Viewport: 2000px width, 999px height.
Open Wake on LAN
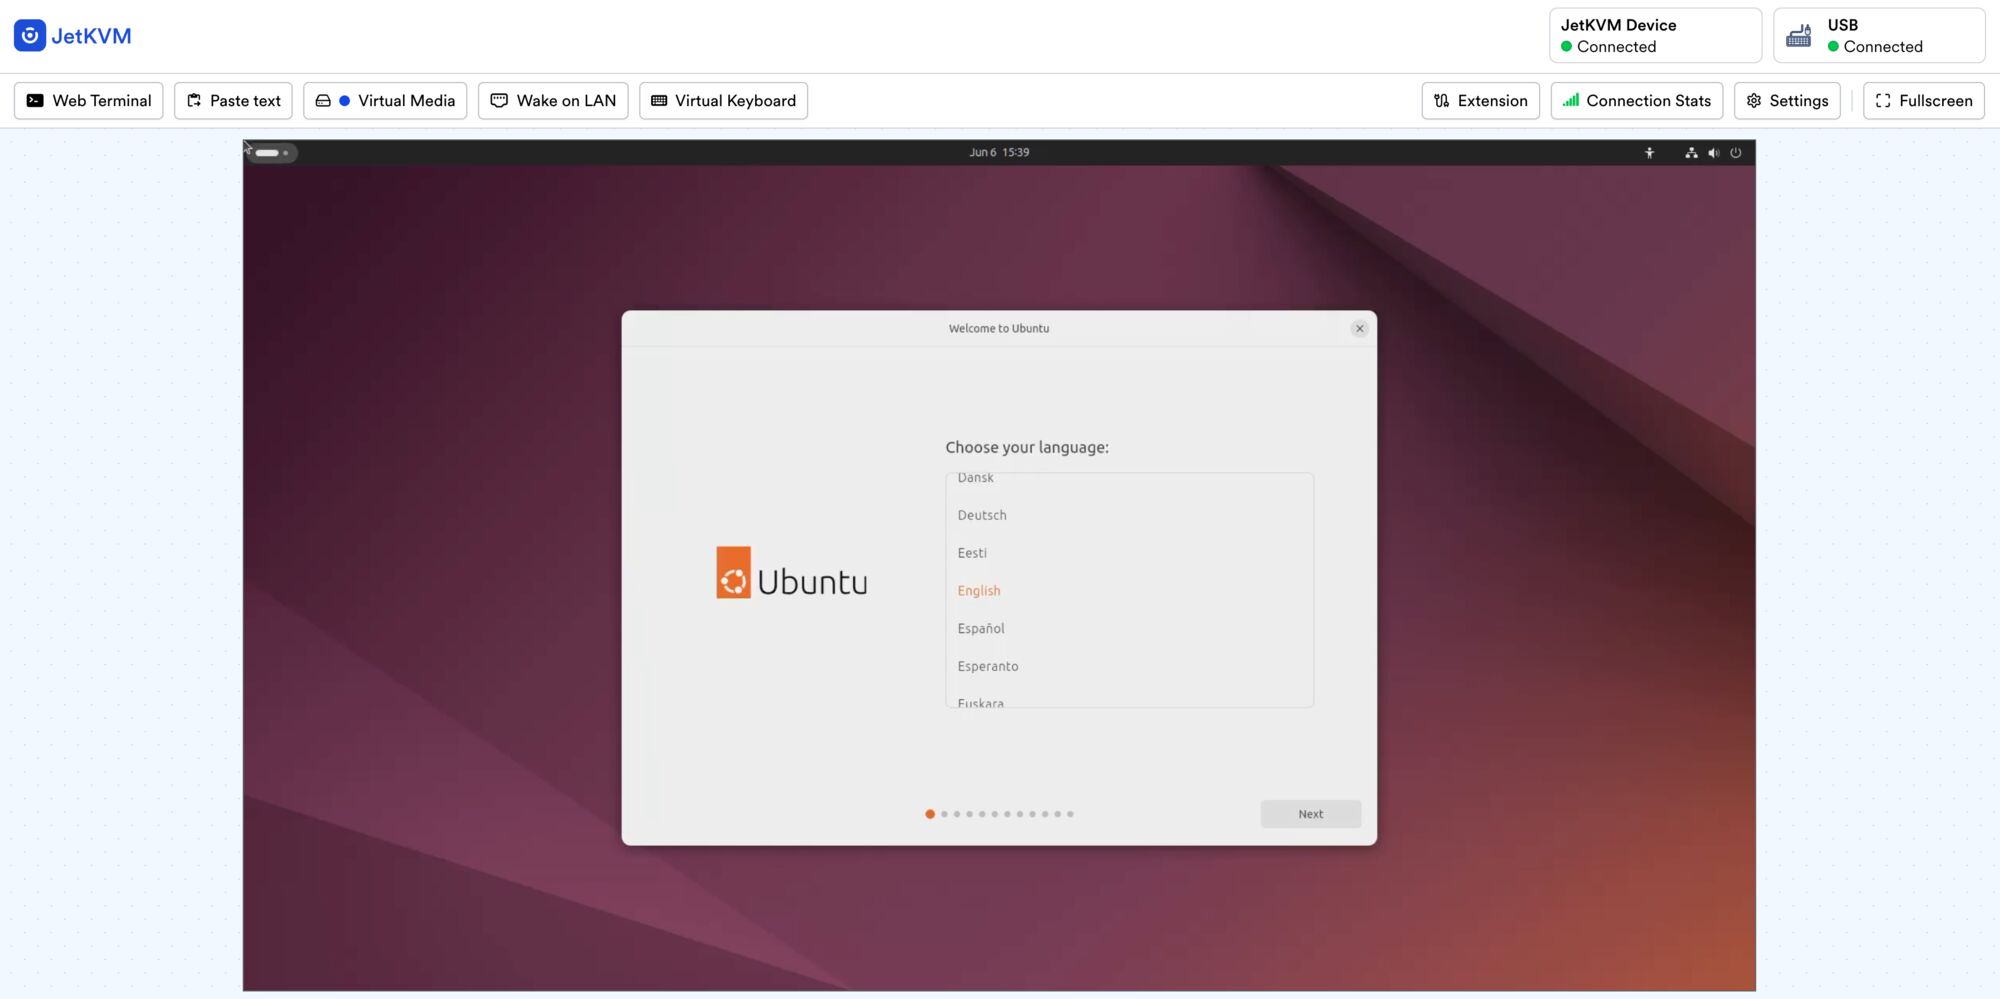pyautogui.click(x=553, y=101)
